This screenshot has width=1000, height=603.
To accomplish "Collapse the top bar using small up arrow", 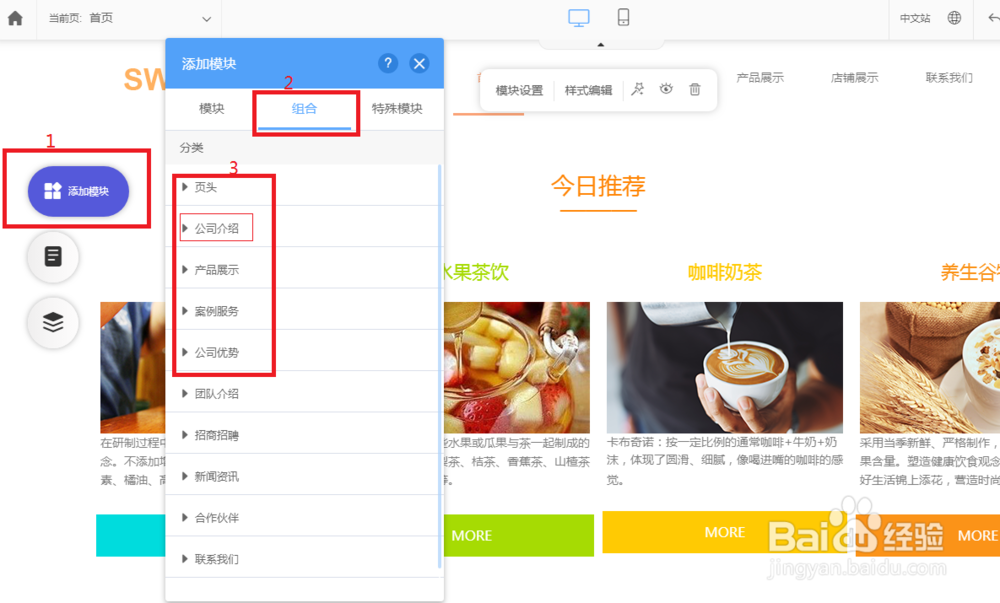I will point(600,45).
